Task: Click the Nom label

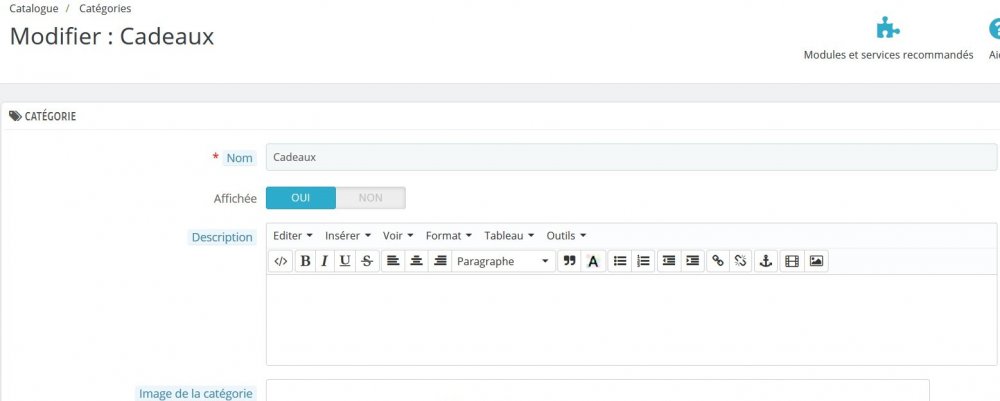Action: 240,157
